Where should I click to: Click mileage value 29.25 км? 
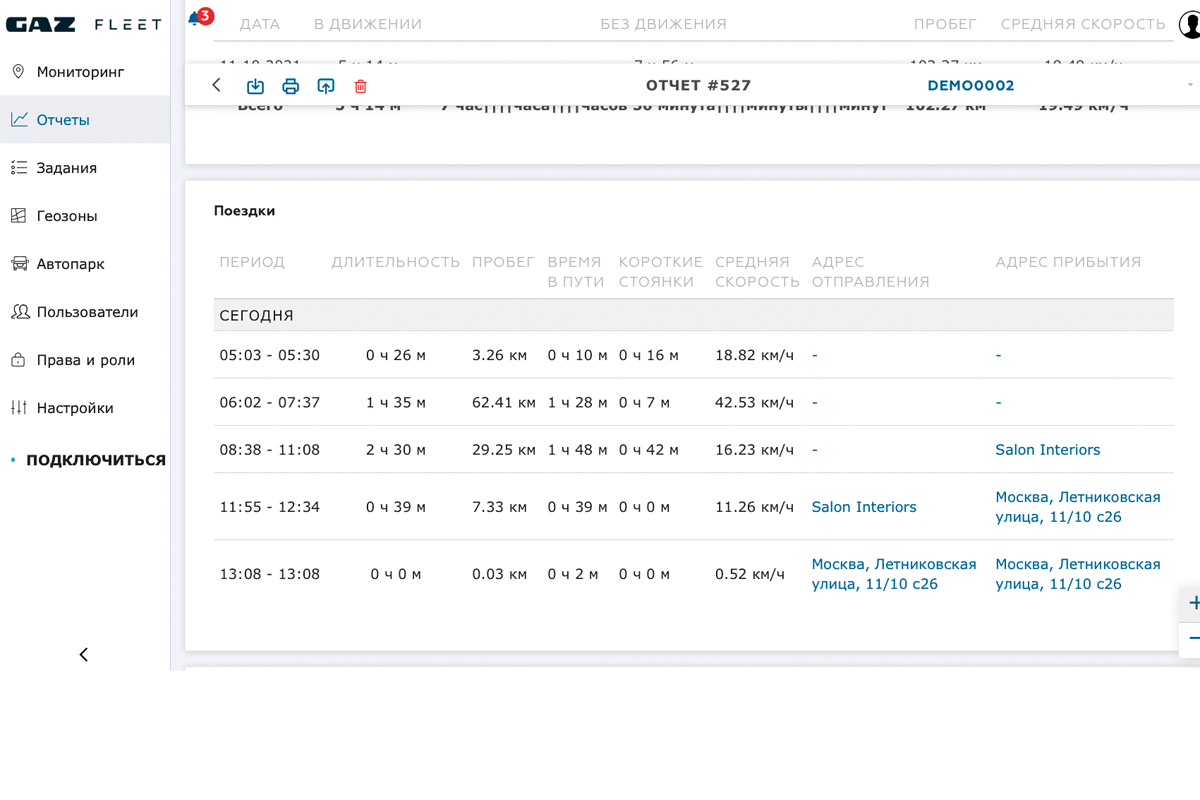[504, 450]
